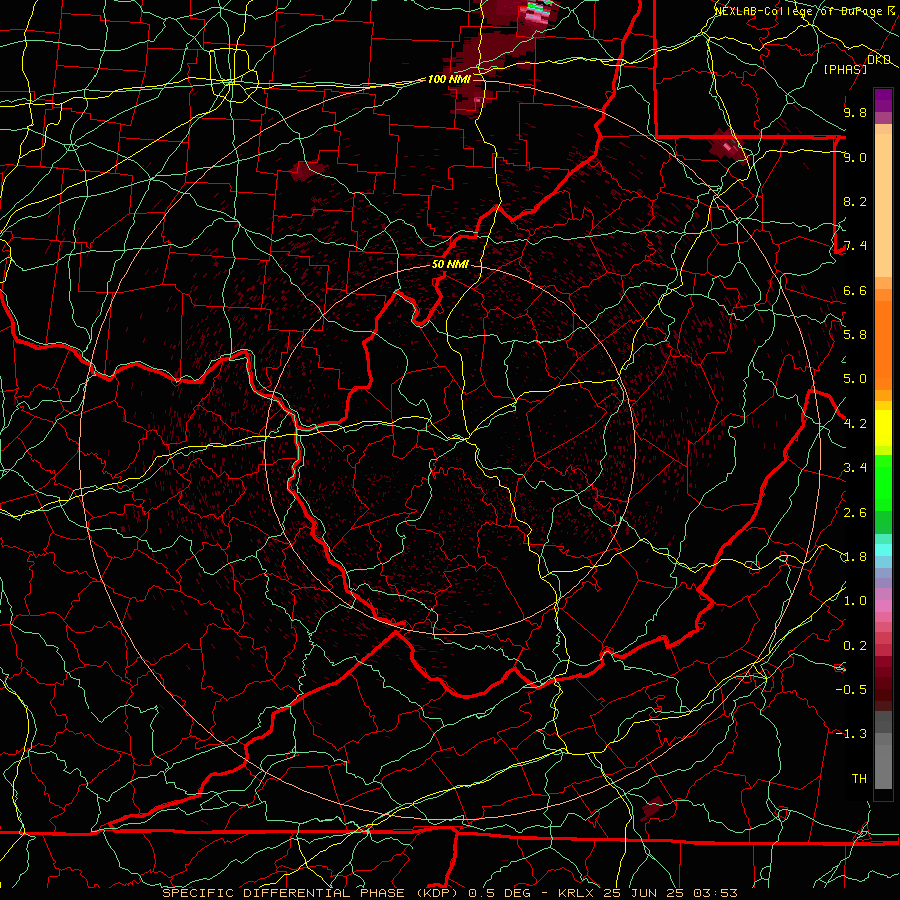900x900 pixels.
Task: Click the isolated echo in the southeast corner
Action: click(x=653, y=808)
